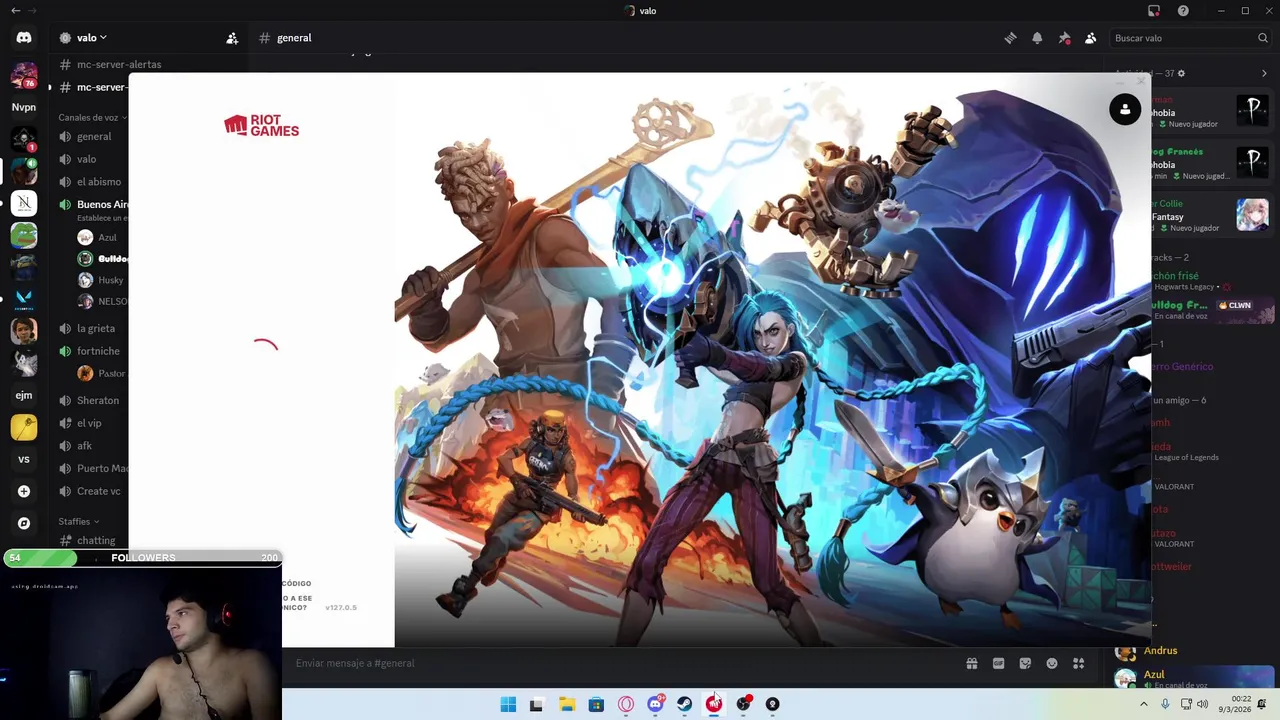Viewport: 1280px width, 720px height.
Task: Toggle microphone icon in system tray
Action: pos(1165,704)
